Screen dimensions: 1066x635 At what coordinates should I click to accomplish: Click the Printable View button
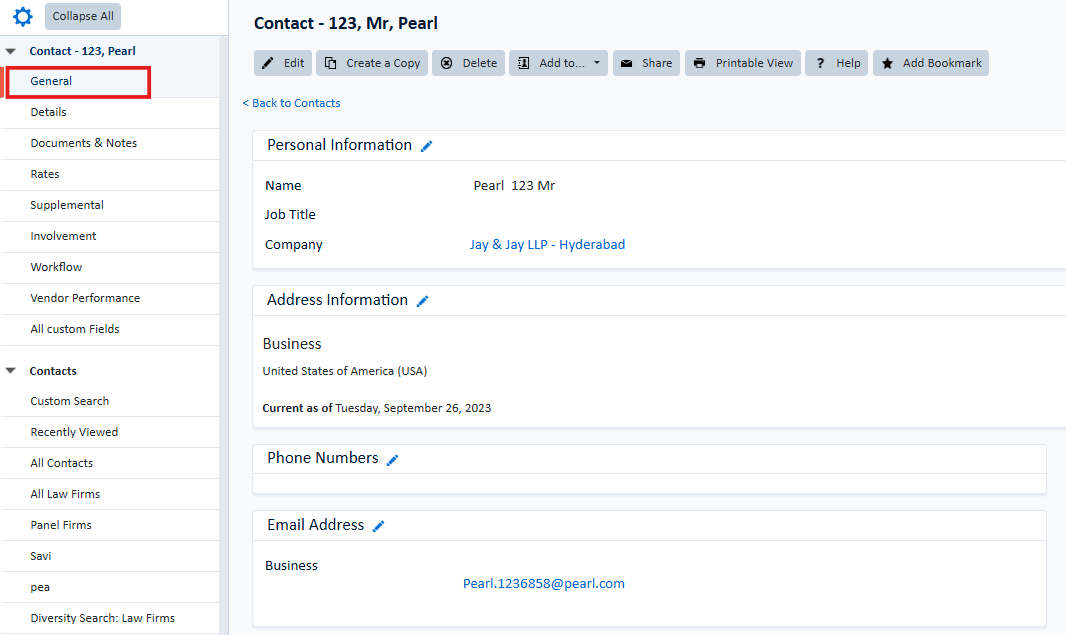click(x=743, y=63)
